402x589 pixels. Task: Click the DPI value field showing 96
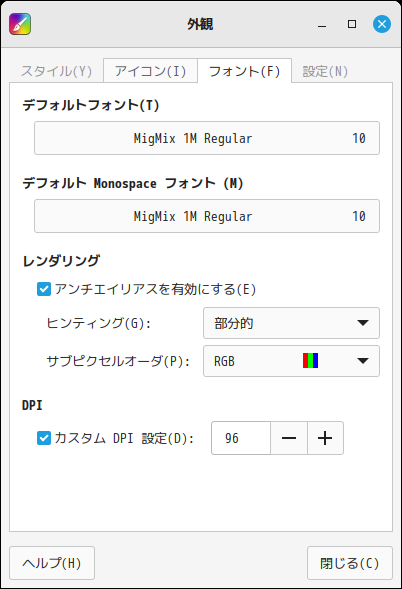[241, 438]
